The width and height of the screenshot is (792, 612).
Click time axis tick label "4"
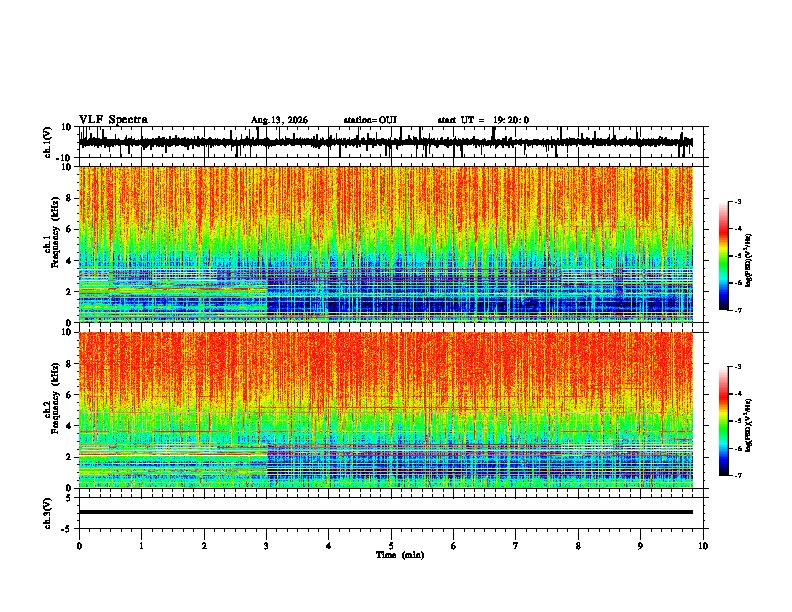click(329, 546)
